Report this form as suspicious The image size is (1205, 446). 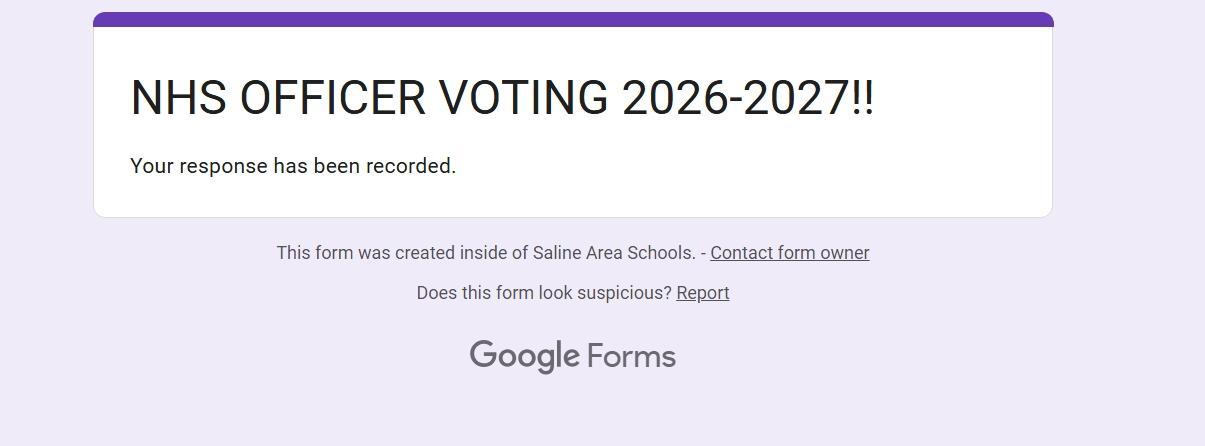coord(702,293)
